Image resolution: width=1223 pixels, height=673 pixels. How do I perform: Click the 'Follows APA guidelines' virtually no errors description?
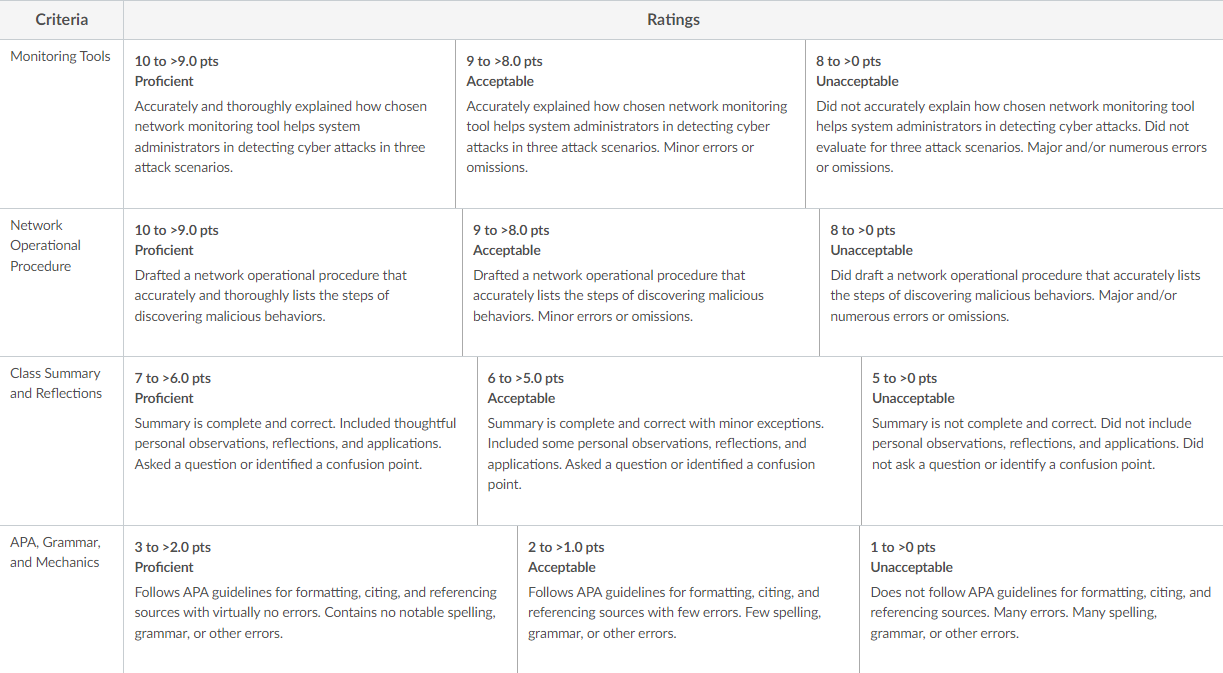click(x=316, y=612)
